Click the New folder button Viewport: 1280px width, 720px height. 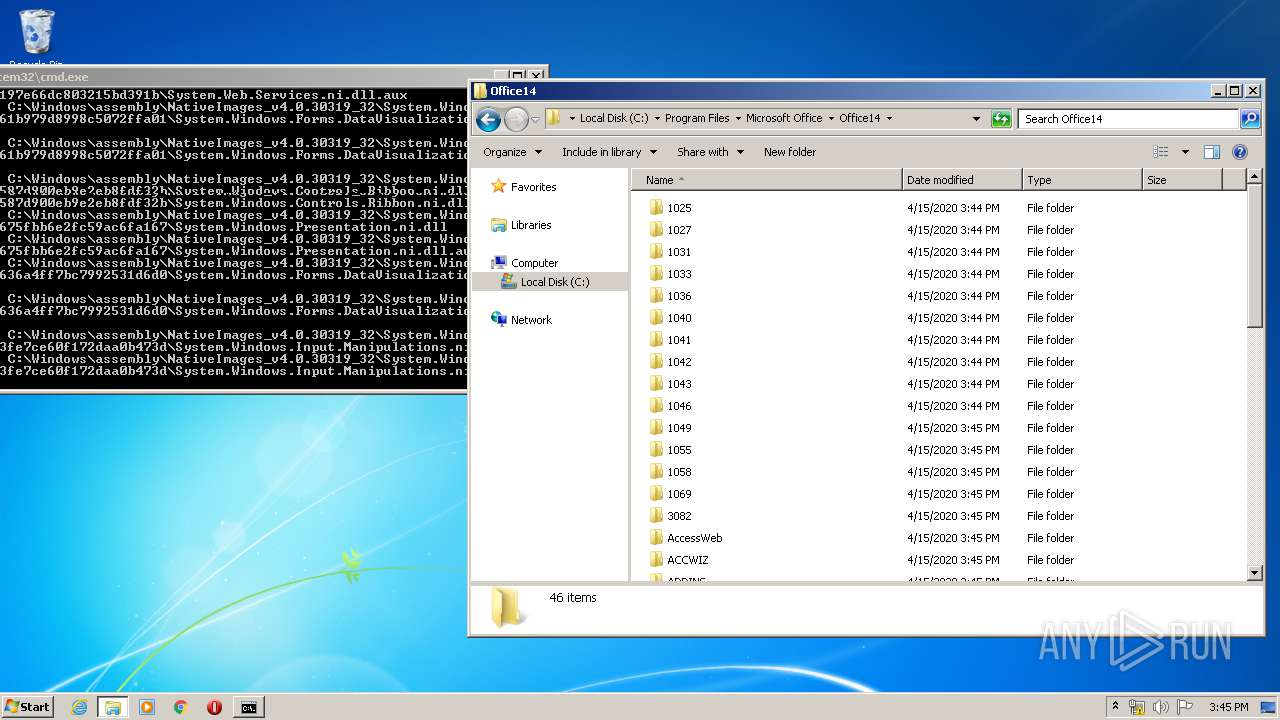(790, 152)
